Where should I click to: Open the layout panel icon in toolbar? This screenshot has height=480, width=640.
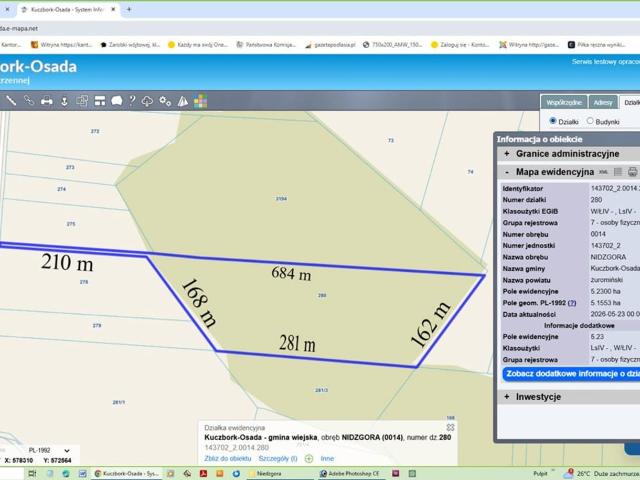pyautogui.click(x=100, y=101)
